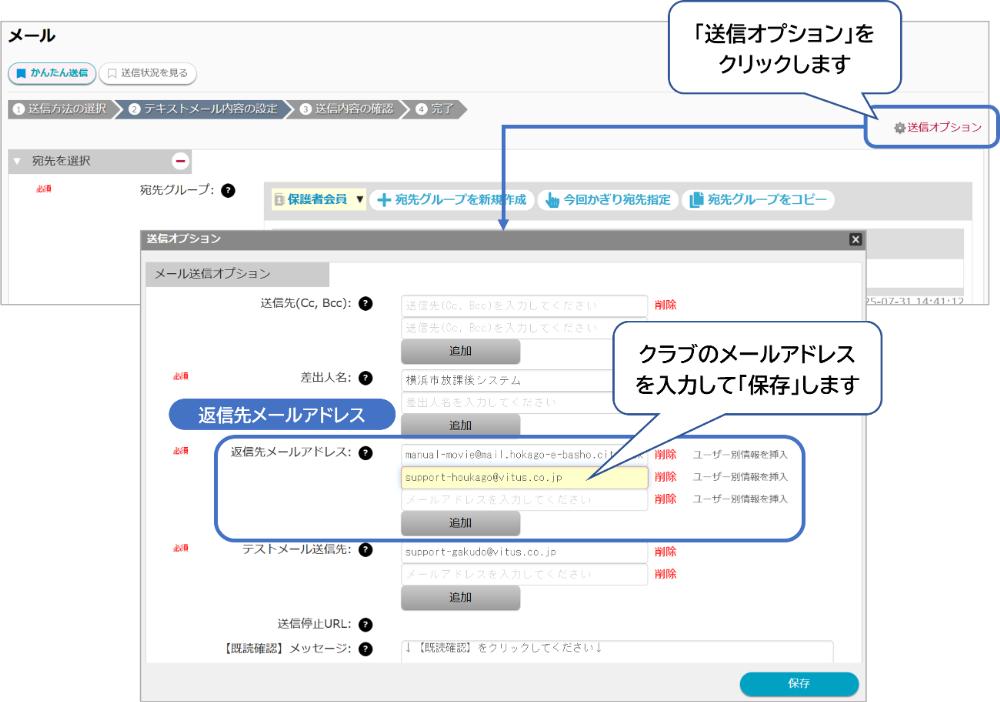The height and width of the screenshot is (702, 1000).
Task: Click the 送信オプション gear icon
Action: point(899,128)
